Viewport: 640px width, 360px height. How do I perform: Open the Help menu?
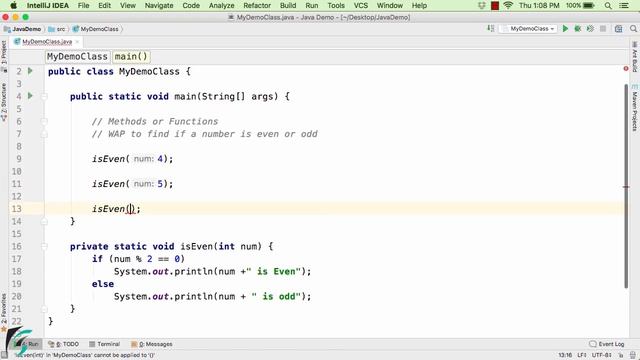click(419, 5)
